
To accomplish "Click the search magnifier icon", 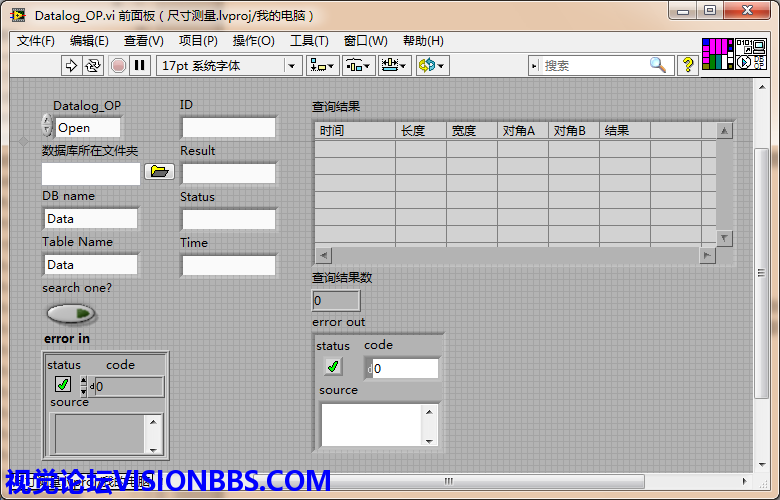I will pos(657,65).
